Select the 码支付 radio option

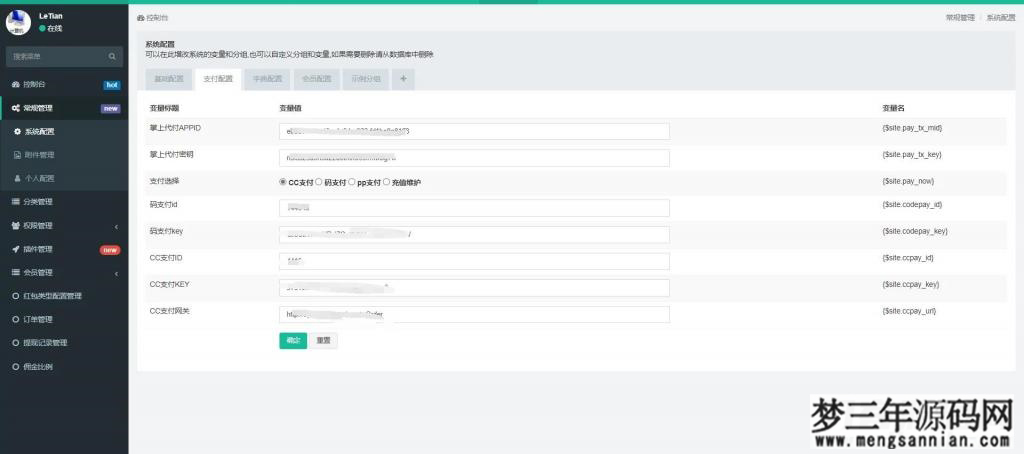coord(318,182)
